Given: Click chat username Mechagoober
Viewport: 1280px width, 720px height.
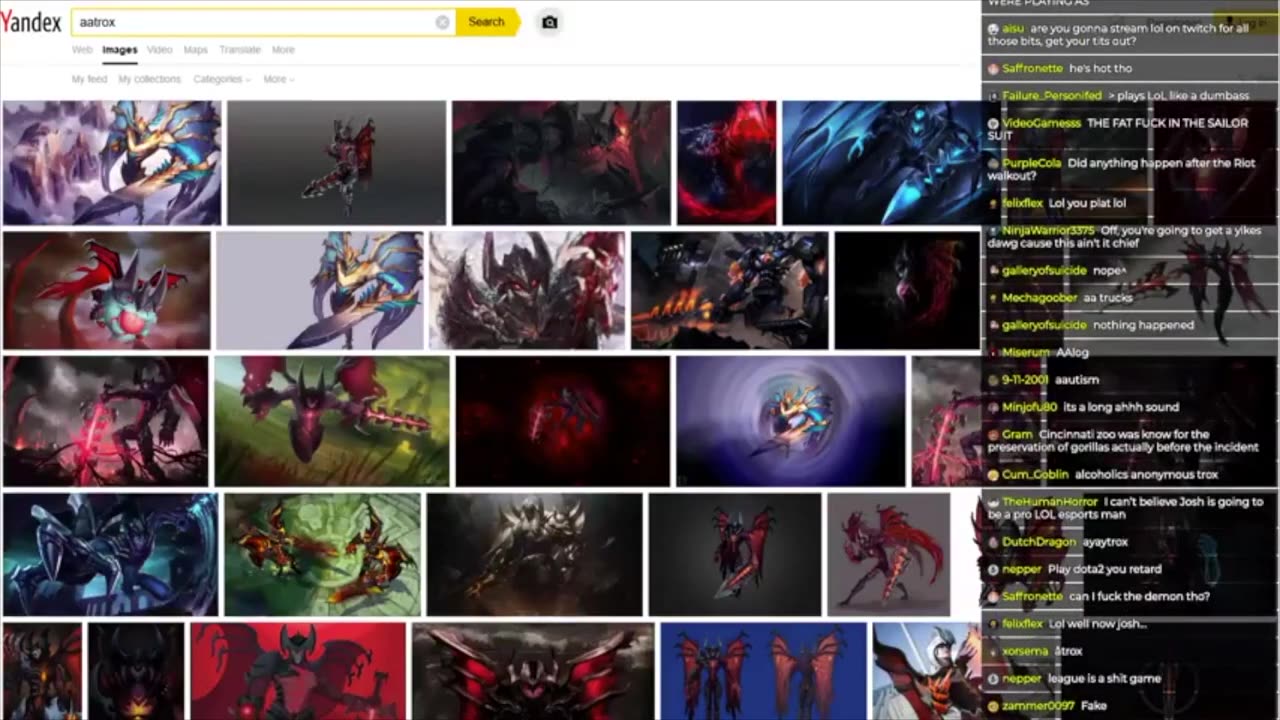Looking at the screenshot, I should click(x=1039, y=298).
